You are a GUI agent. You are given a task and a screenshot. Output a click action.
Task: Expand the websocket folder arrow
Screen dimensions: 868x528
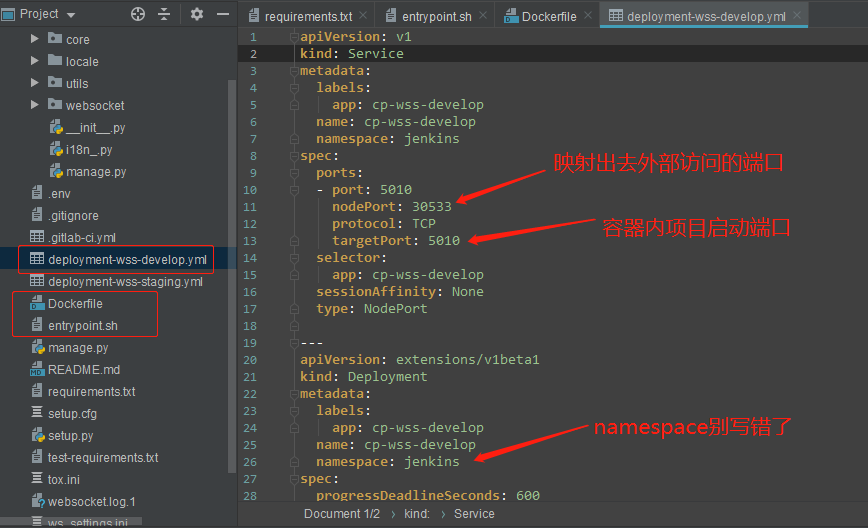coord(34,105)
